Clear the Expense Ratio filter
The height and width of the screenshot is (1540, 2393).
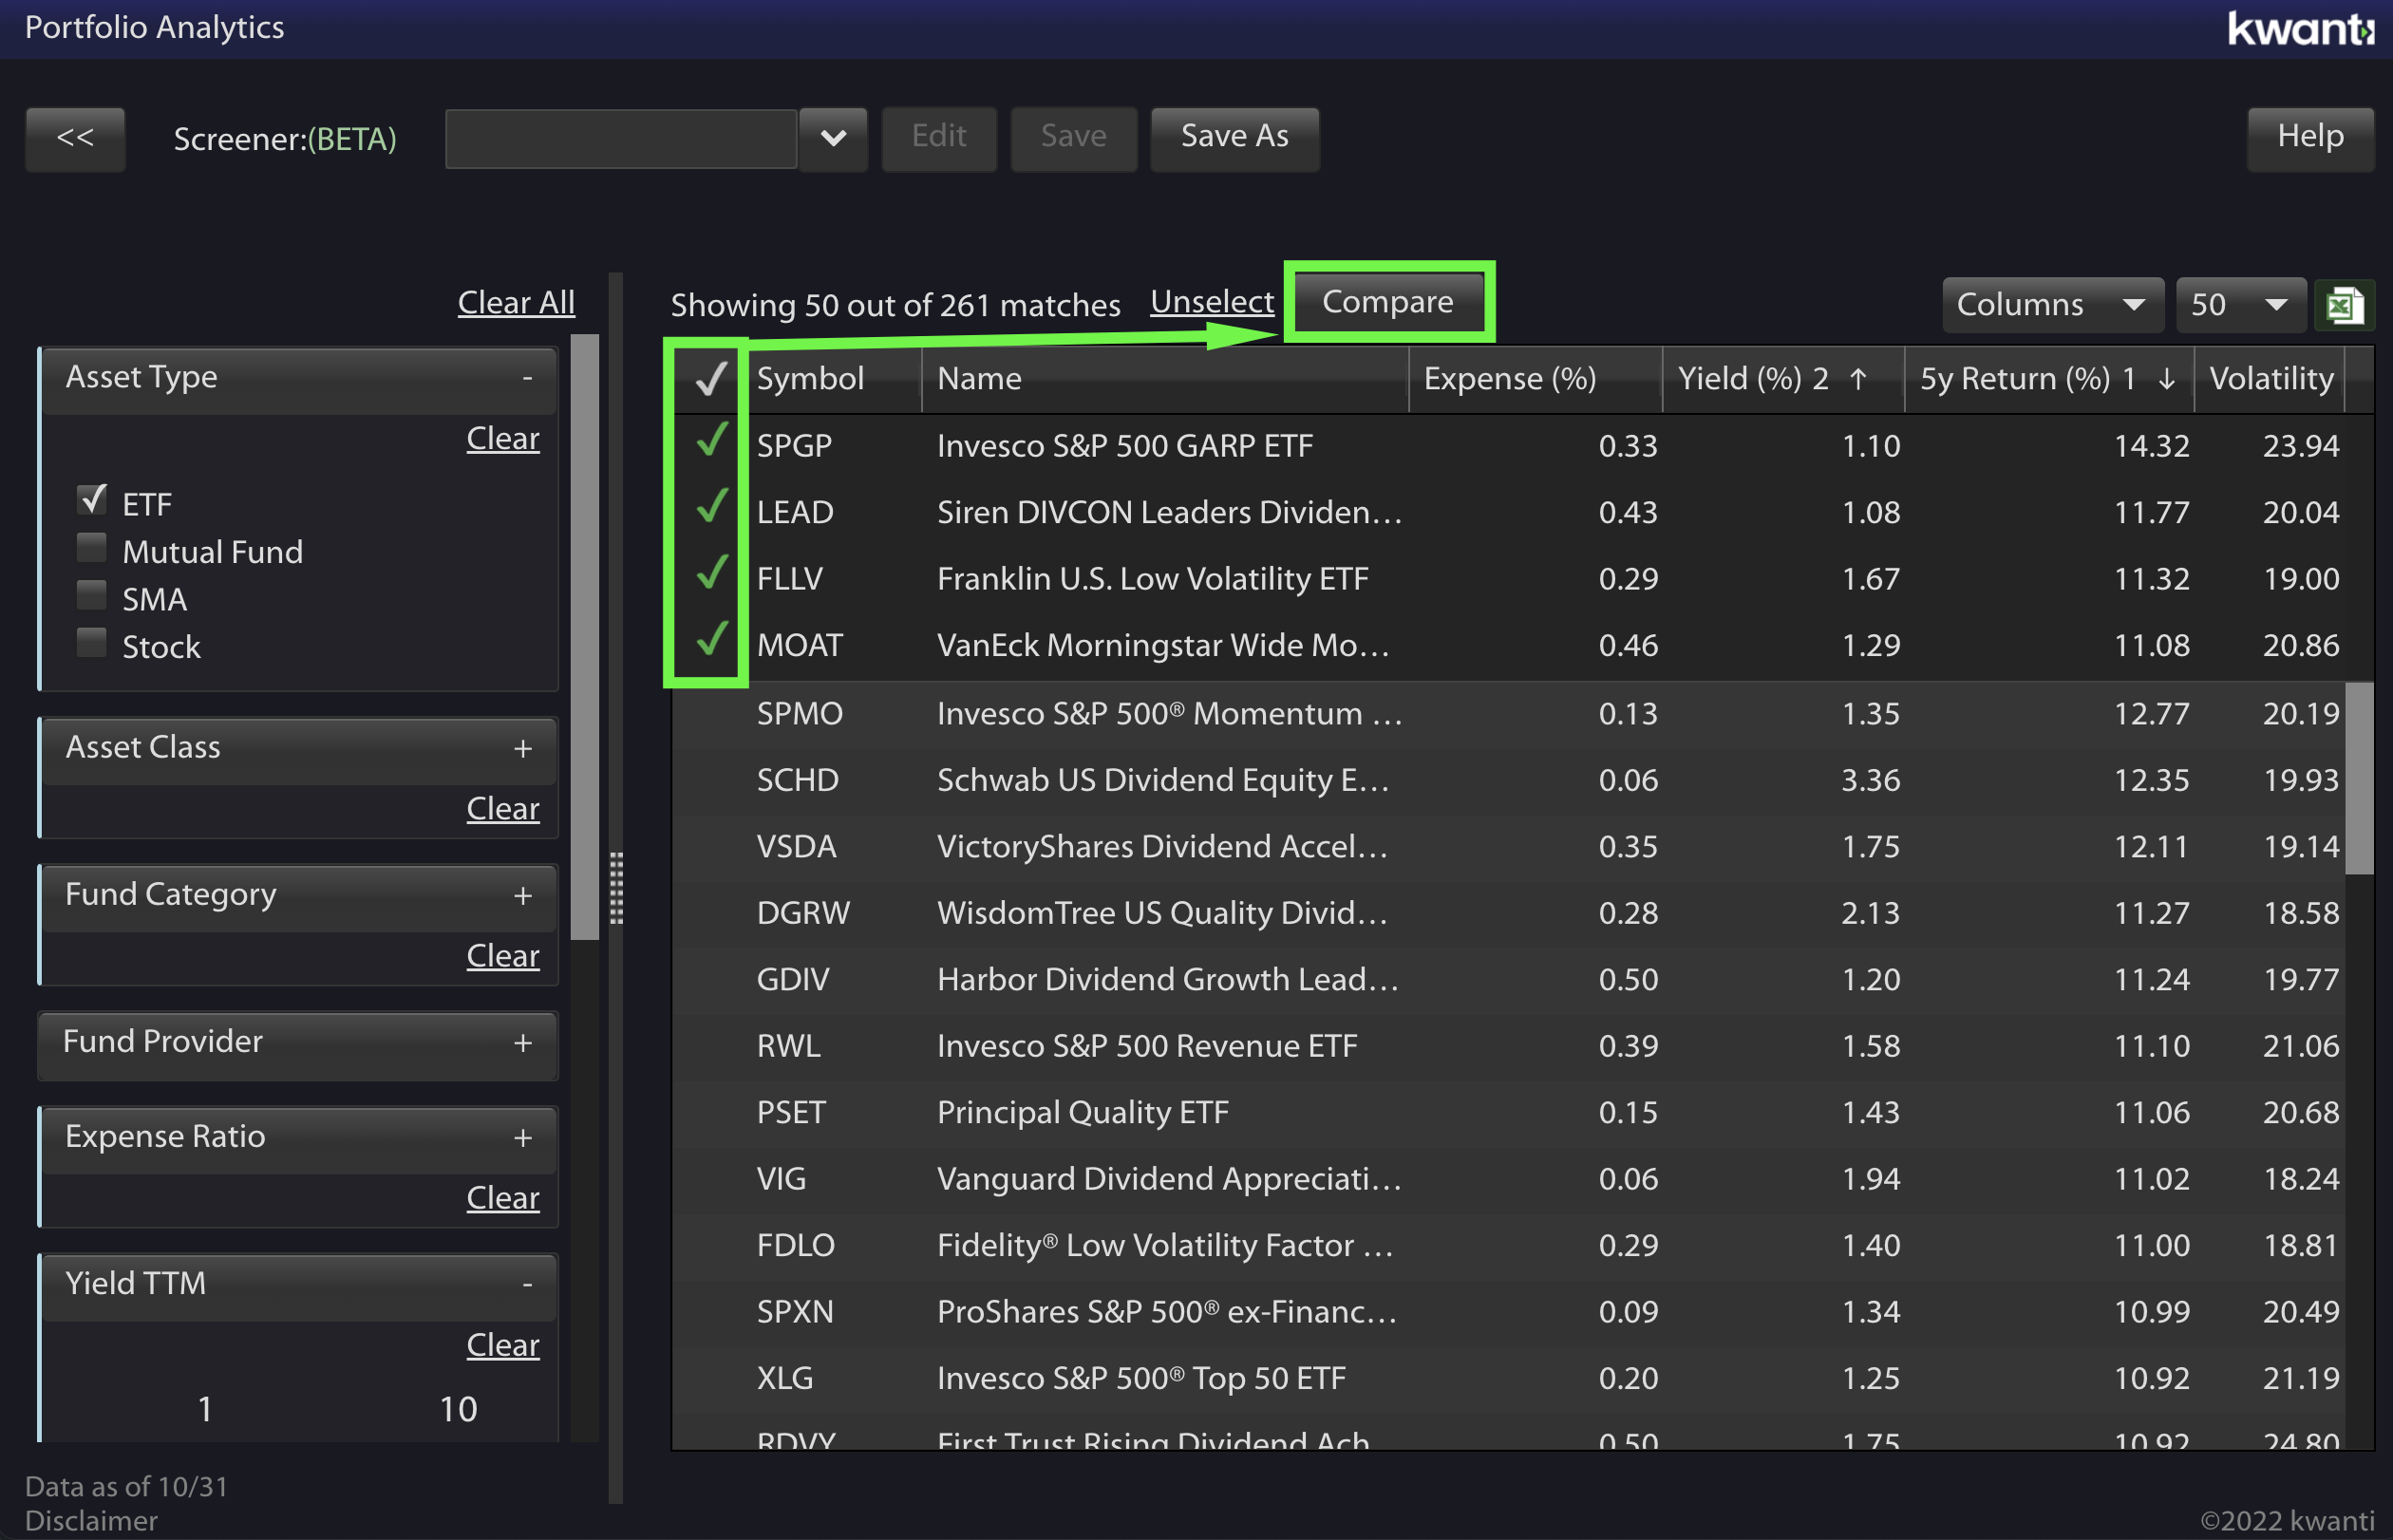point(503,1197)
